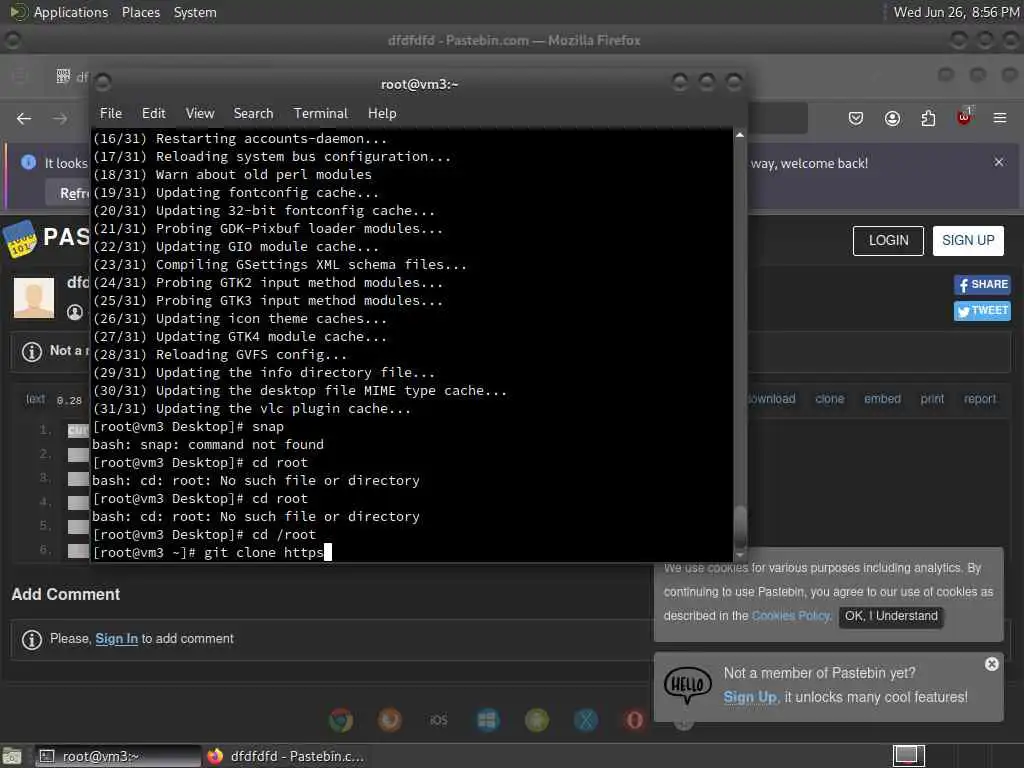Click the Windows icon at page bottom

point(488,720)
